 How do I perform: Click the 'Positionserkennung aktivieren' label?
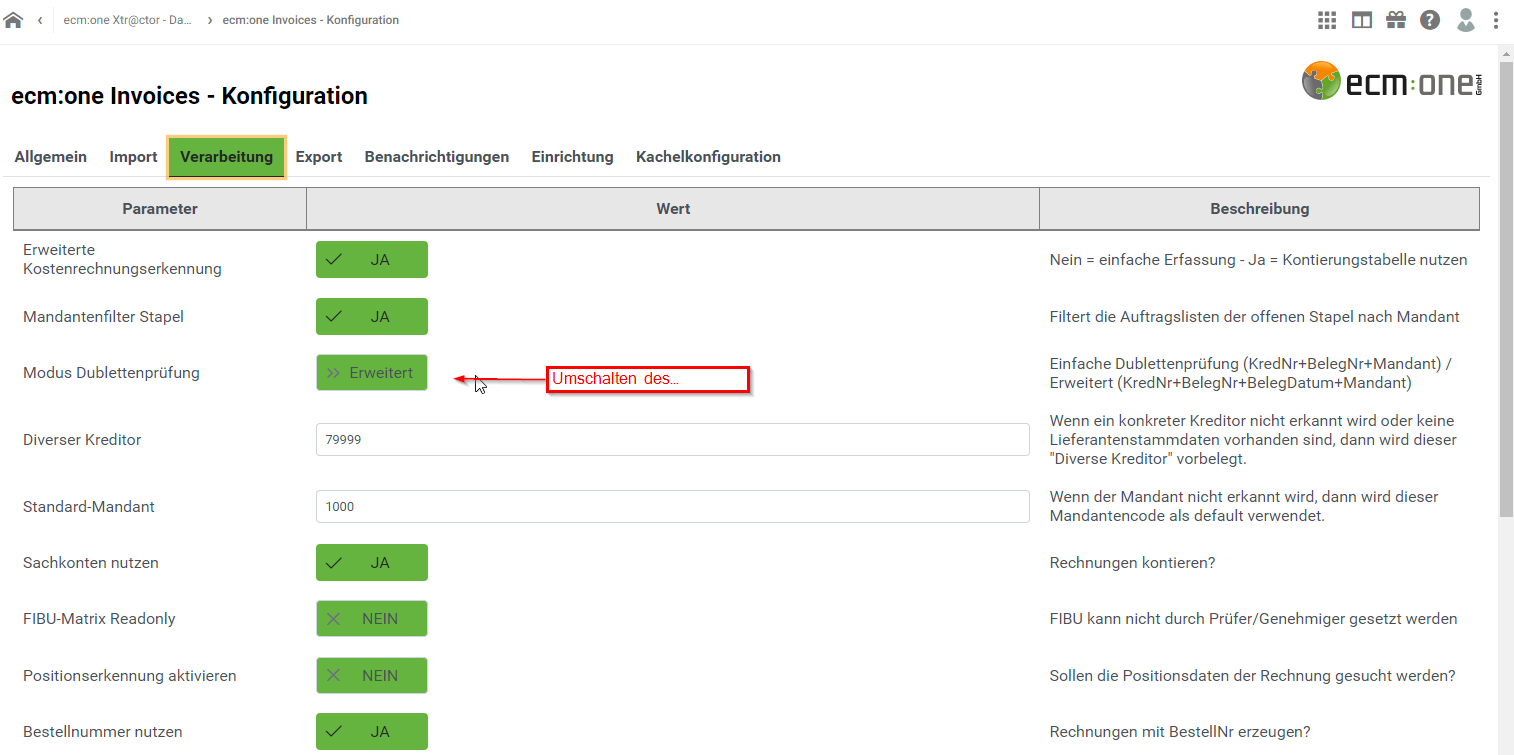(130, 676)
